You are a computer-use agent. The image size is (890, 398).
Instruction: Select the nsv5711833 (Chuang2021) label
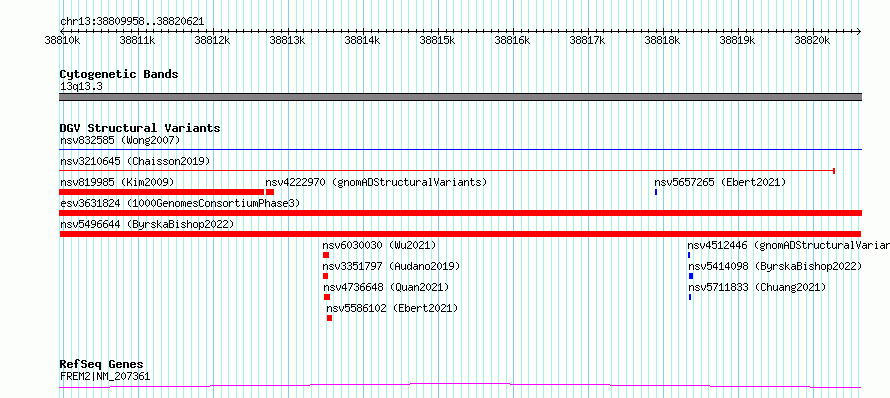pyautogui.click(x=757, y=287)
